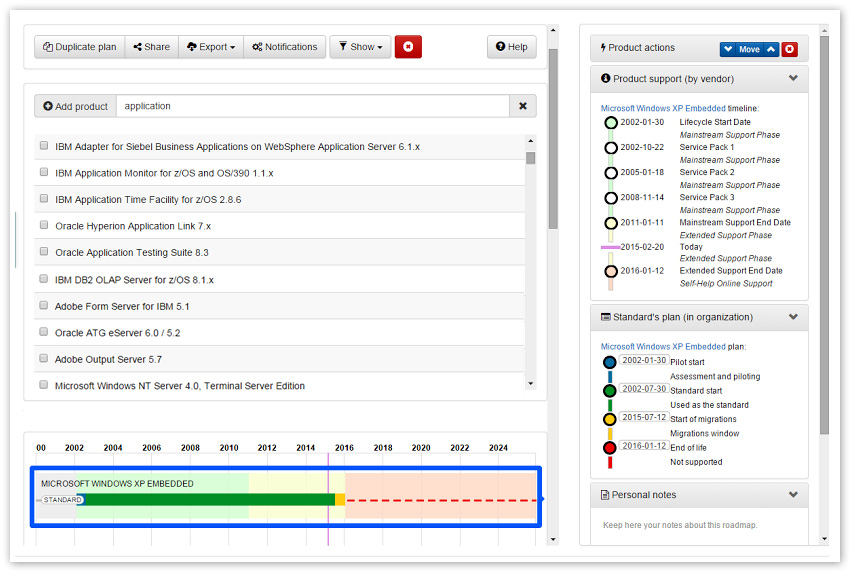
Task: Click the green standard-use bar on the timeline
Action: point(210,500)
